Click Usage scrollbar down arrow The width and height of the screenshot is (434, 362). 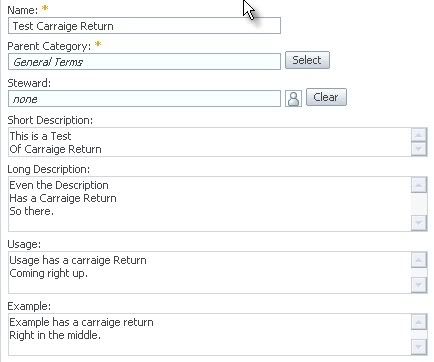(419, 285)
